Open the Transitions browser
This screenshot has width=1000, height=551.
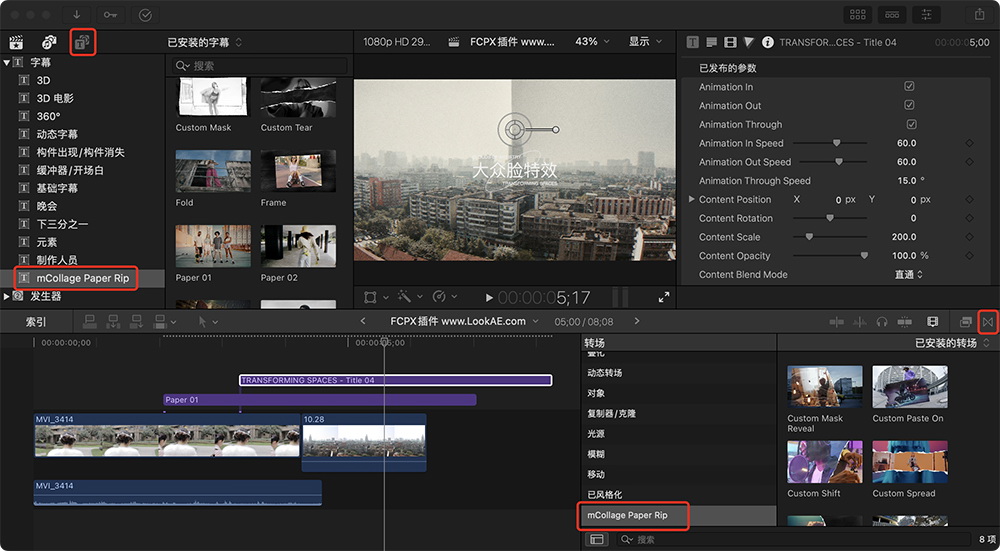(987, 321)
